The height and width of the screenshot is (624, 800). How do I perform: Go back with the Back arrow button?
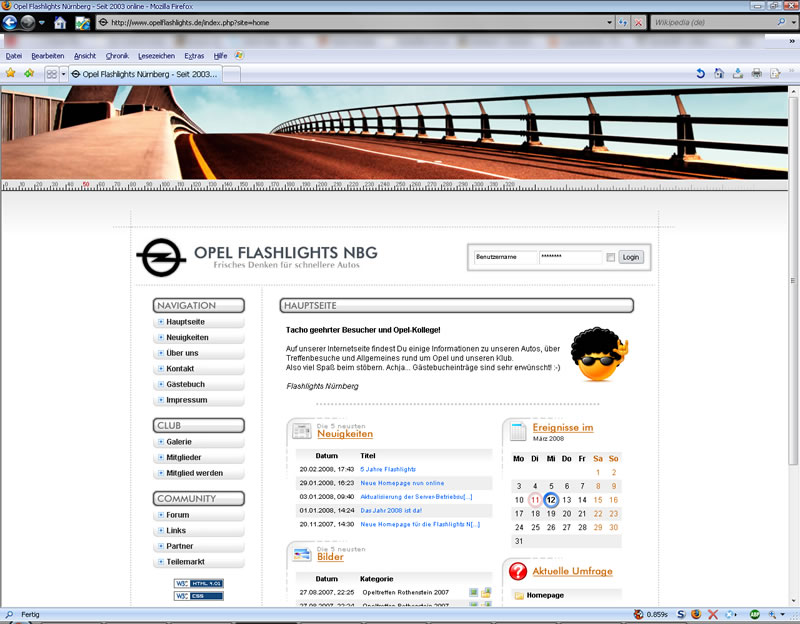tap(10, 22)
